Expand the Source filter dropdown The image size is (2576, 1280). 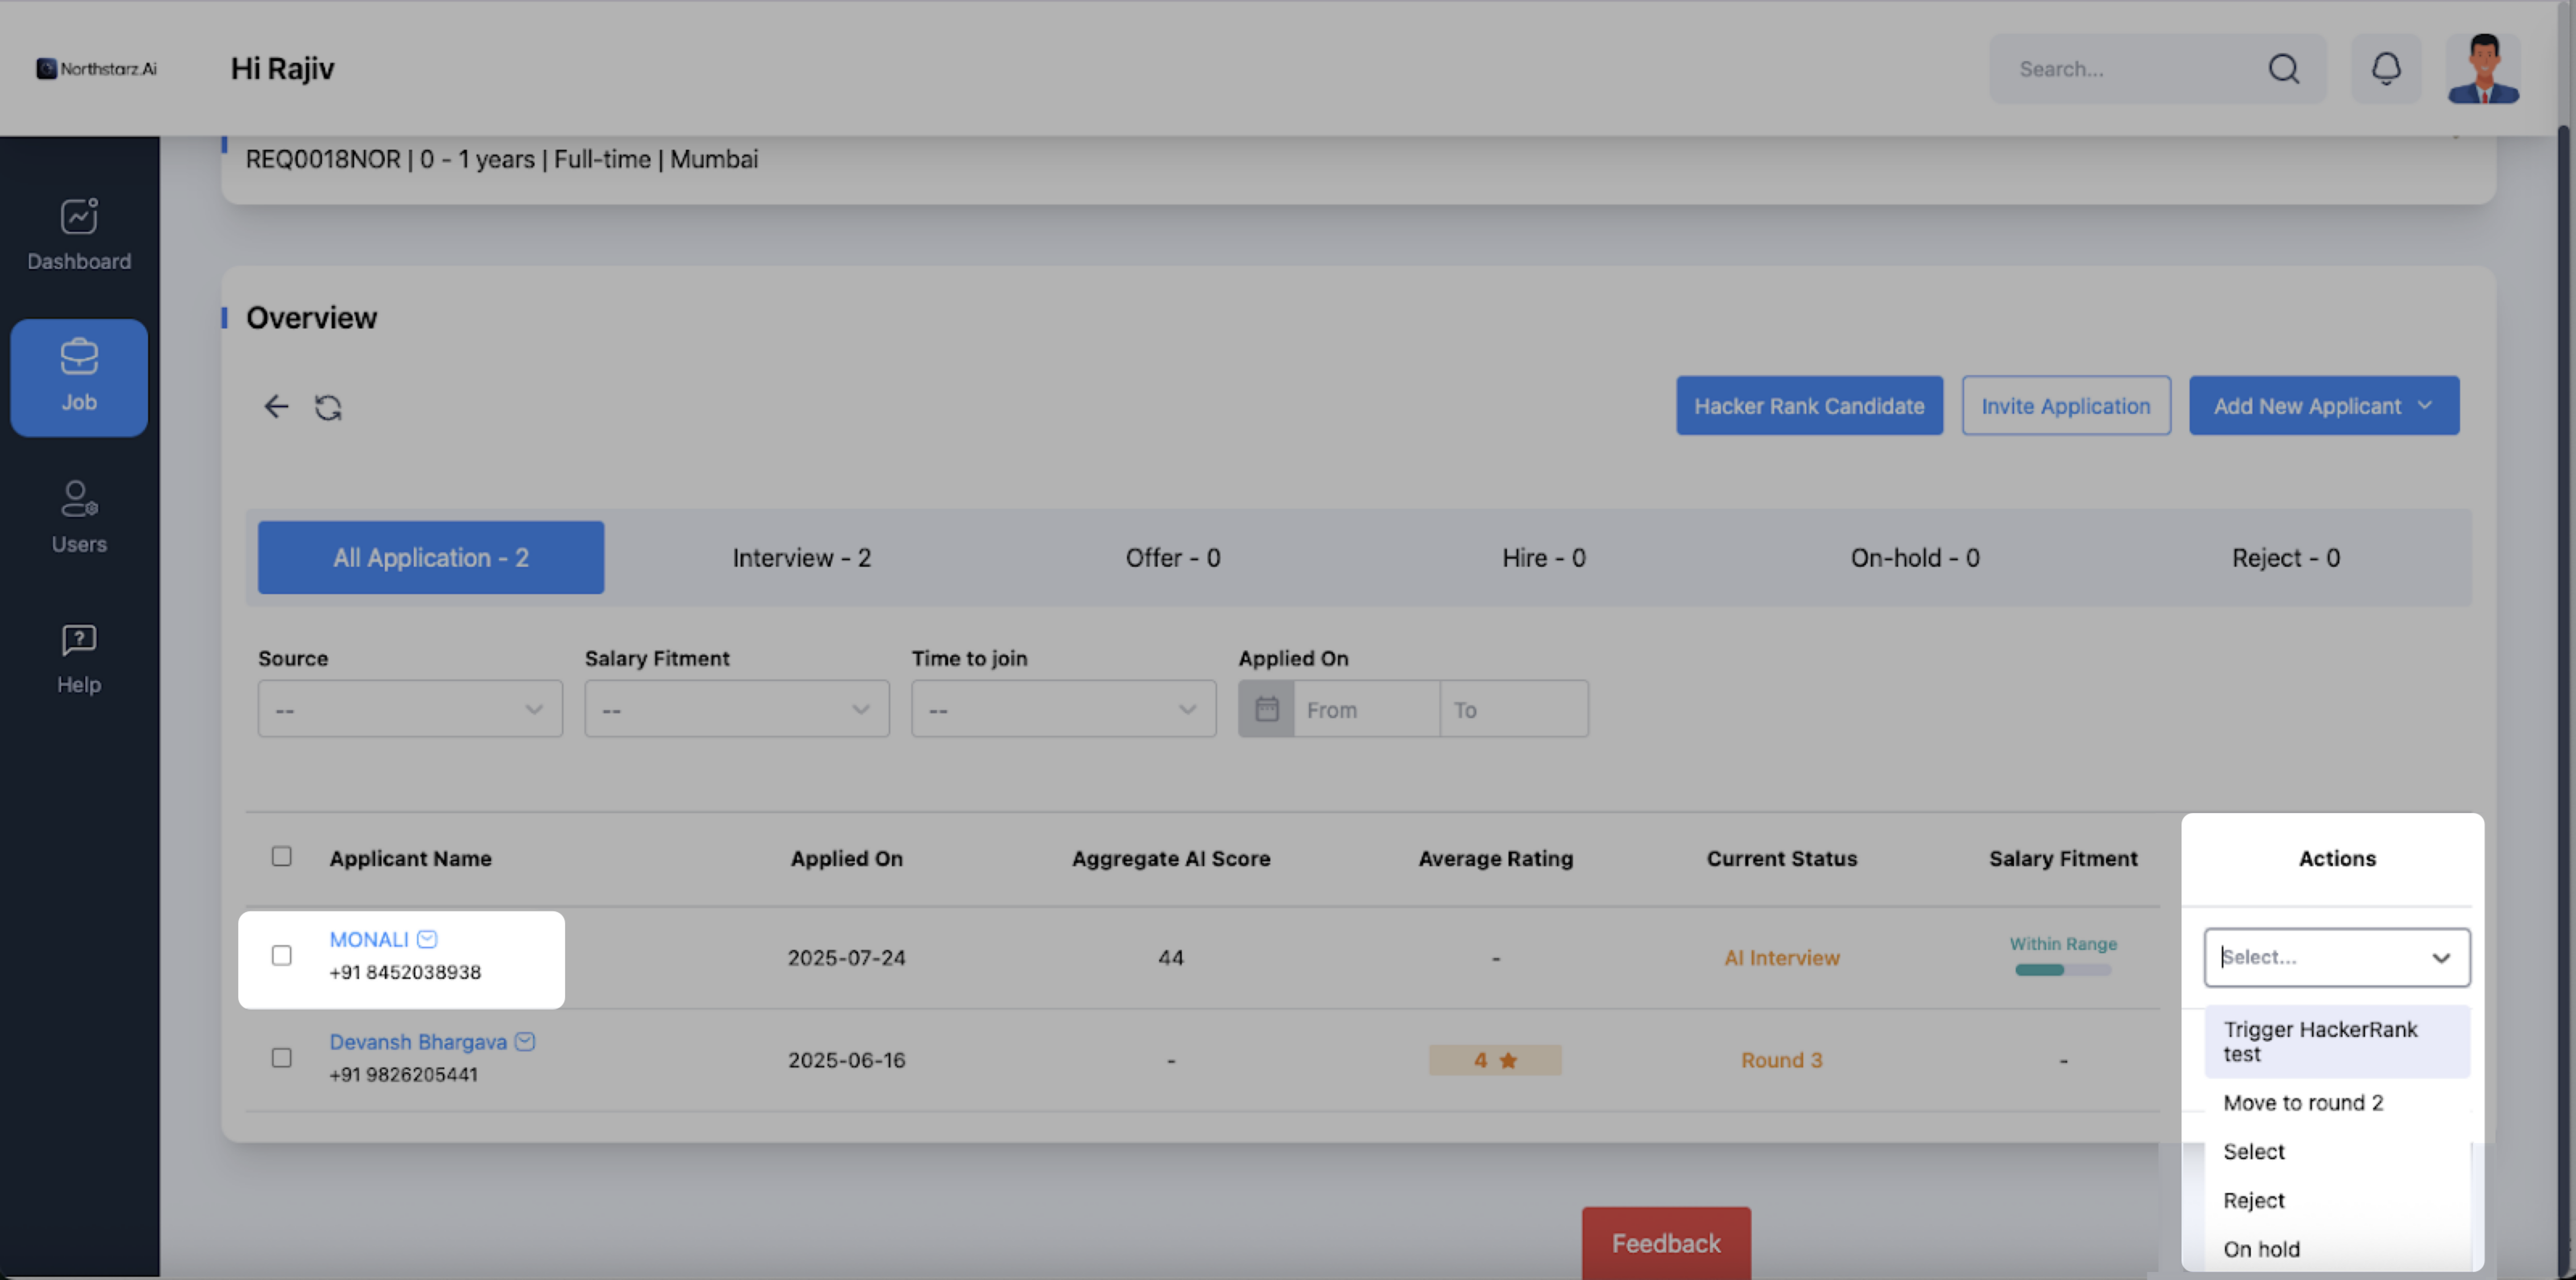410,709
